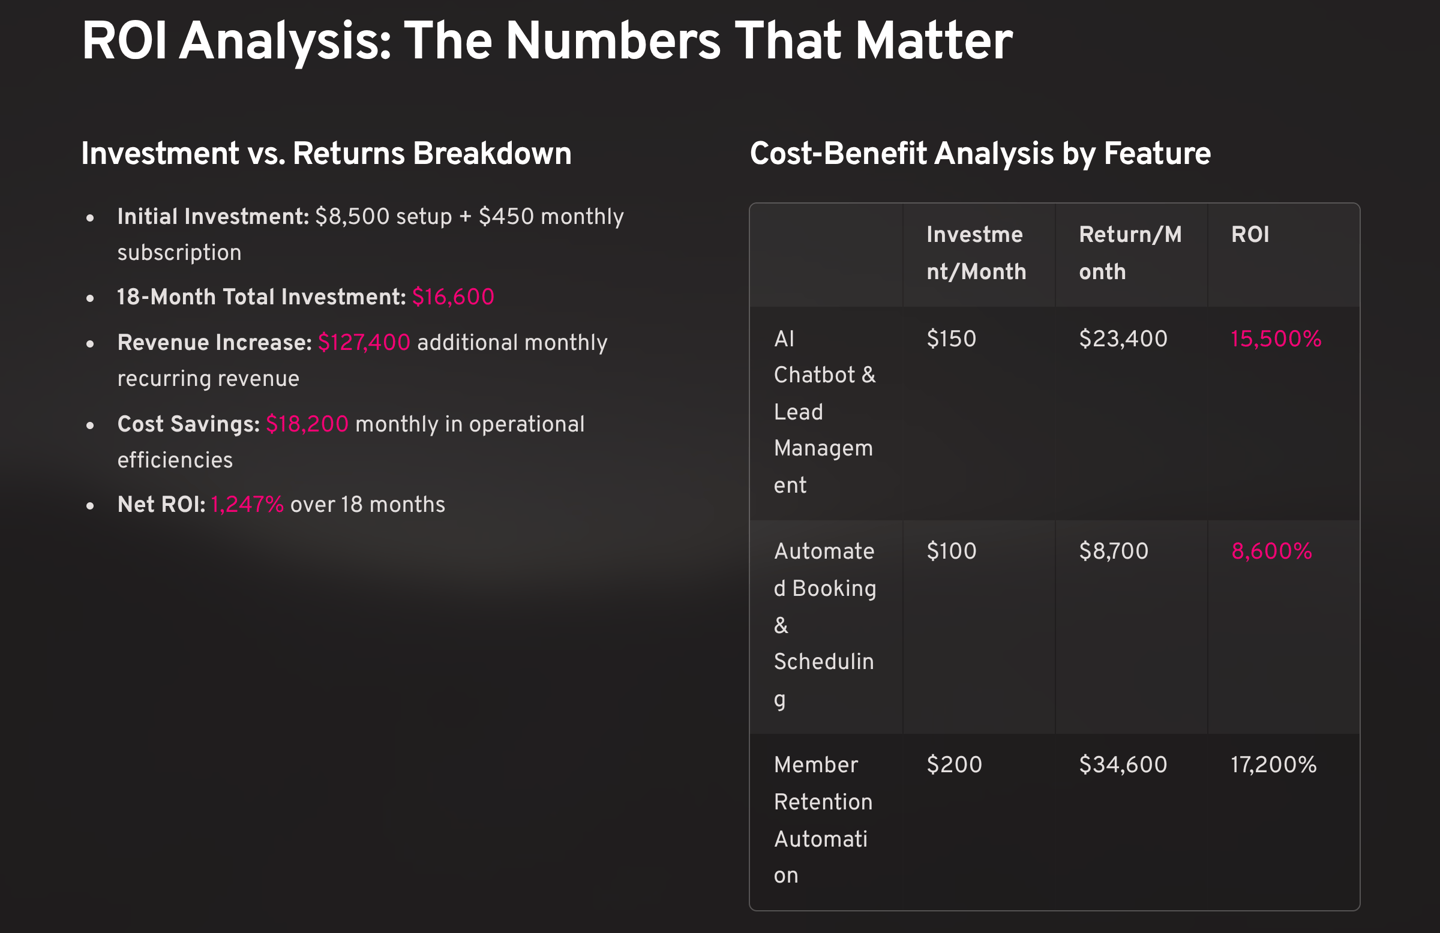Click the "Cost-Benefit Analysis by Feature" heading
The height and width of the screenshot is (933, 1440).
980,154
